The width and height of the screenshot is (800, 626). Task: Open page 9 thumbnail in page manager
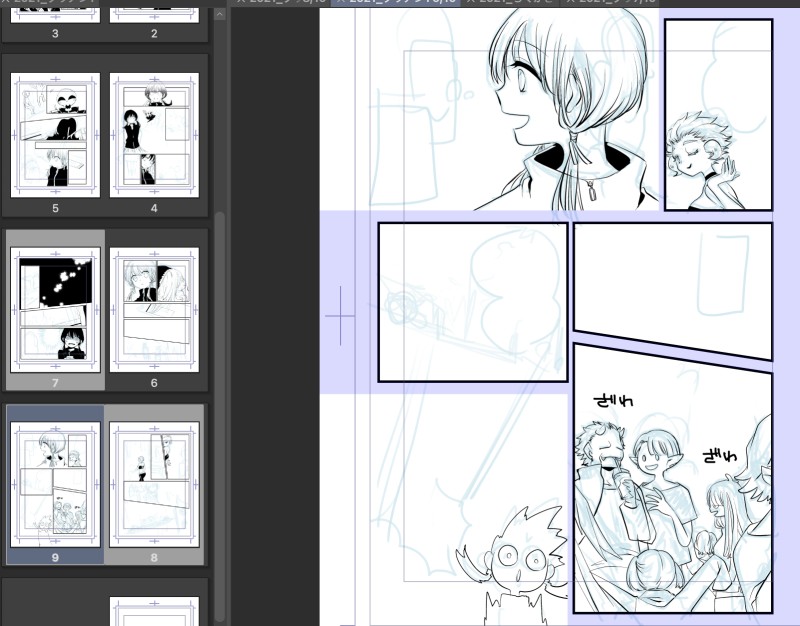pos(55,484)
